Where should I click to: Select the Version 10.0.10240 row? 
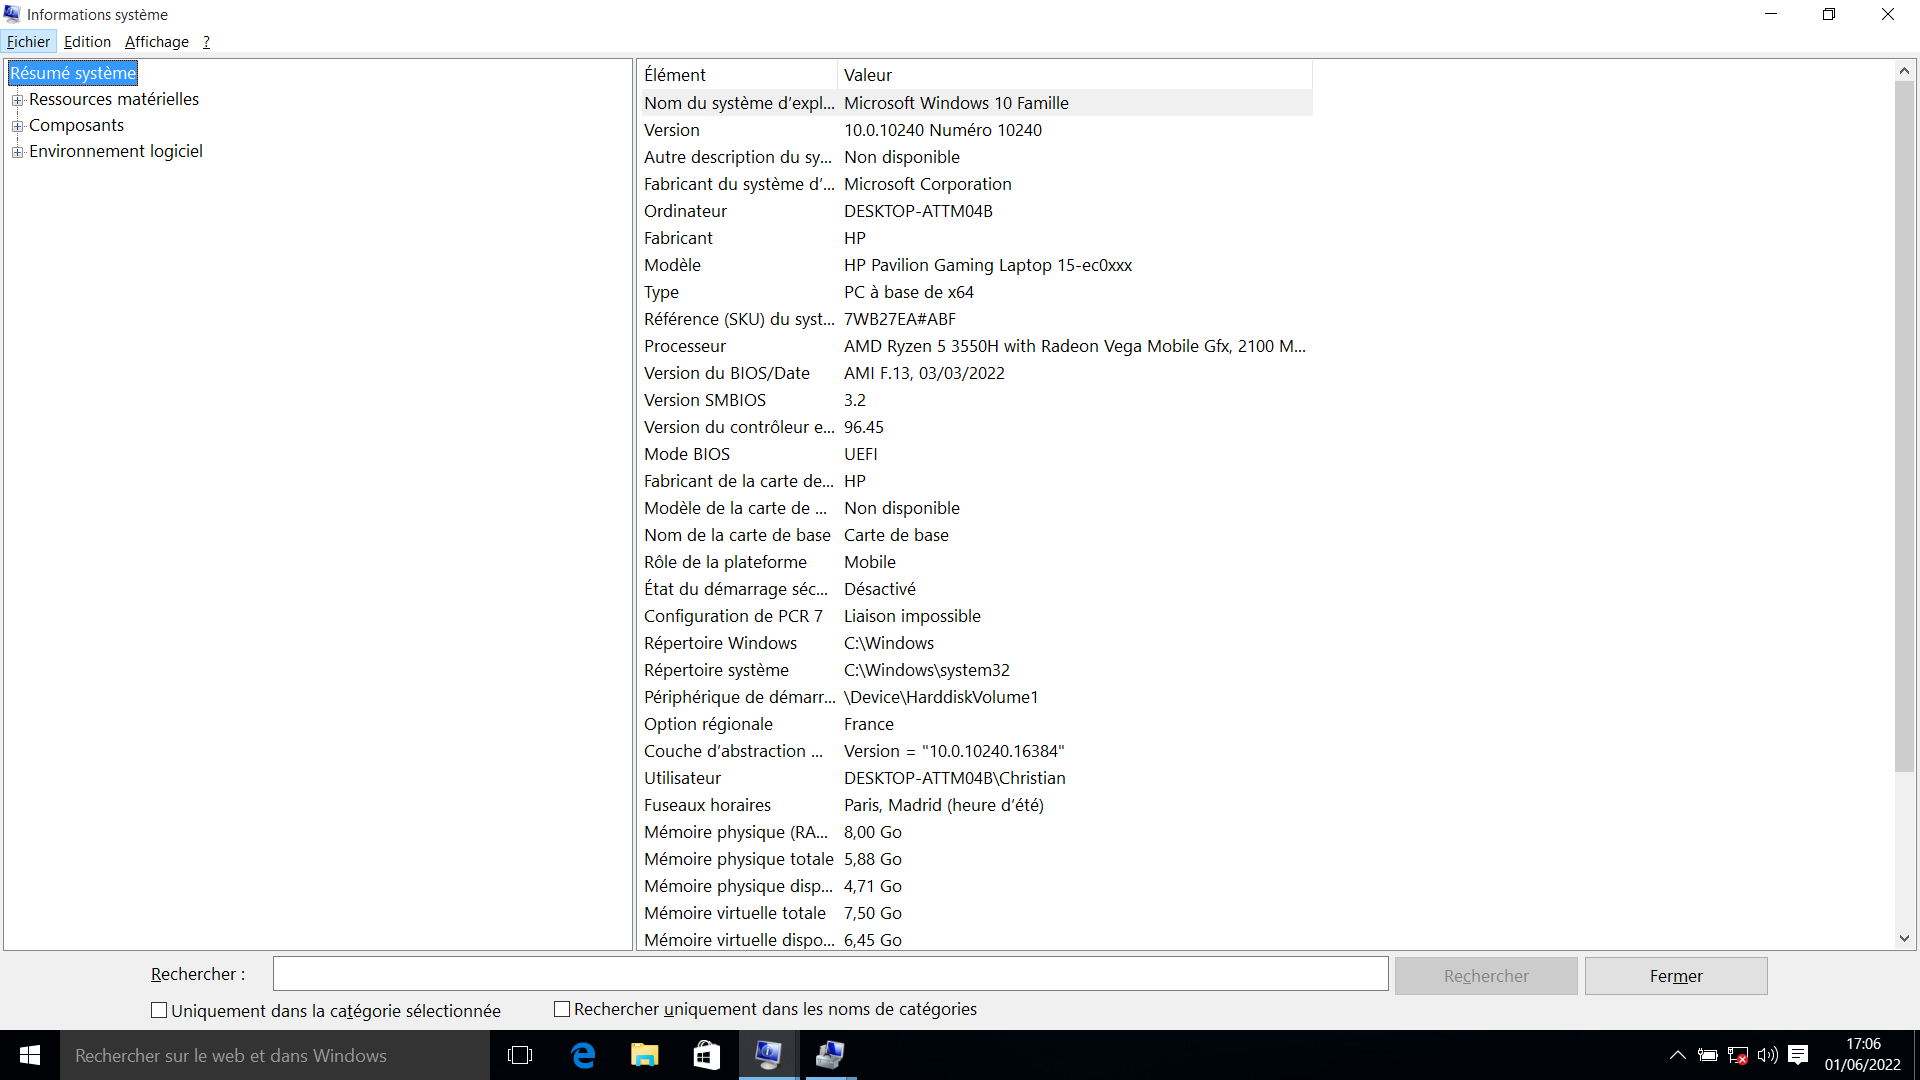(976, 130)
